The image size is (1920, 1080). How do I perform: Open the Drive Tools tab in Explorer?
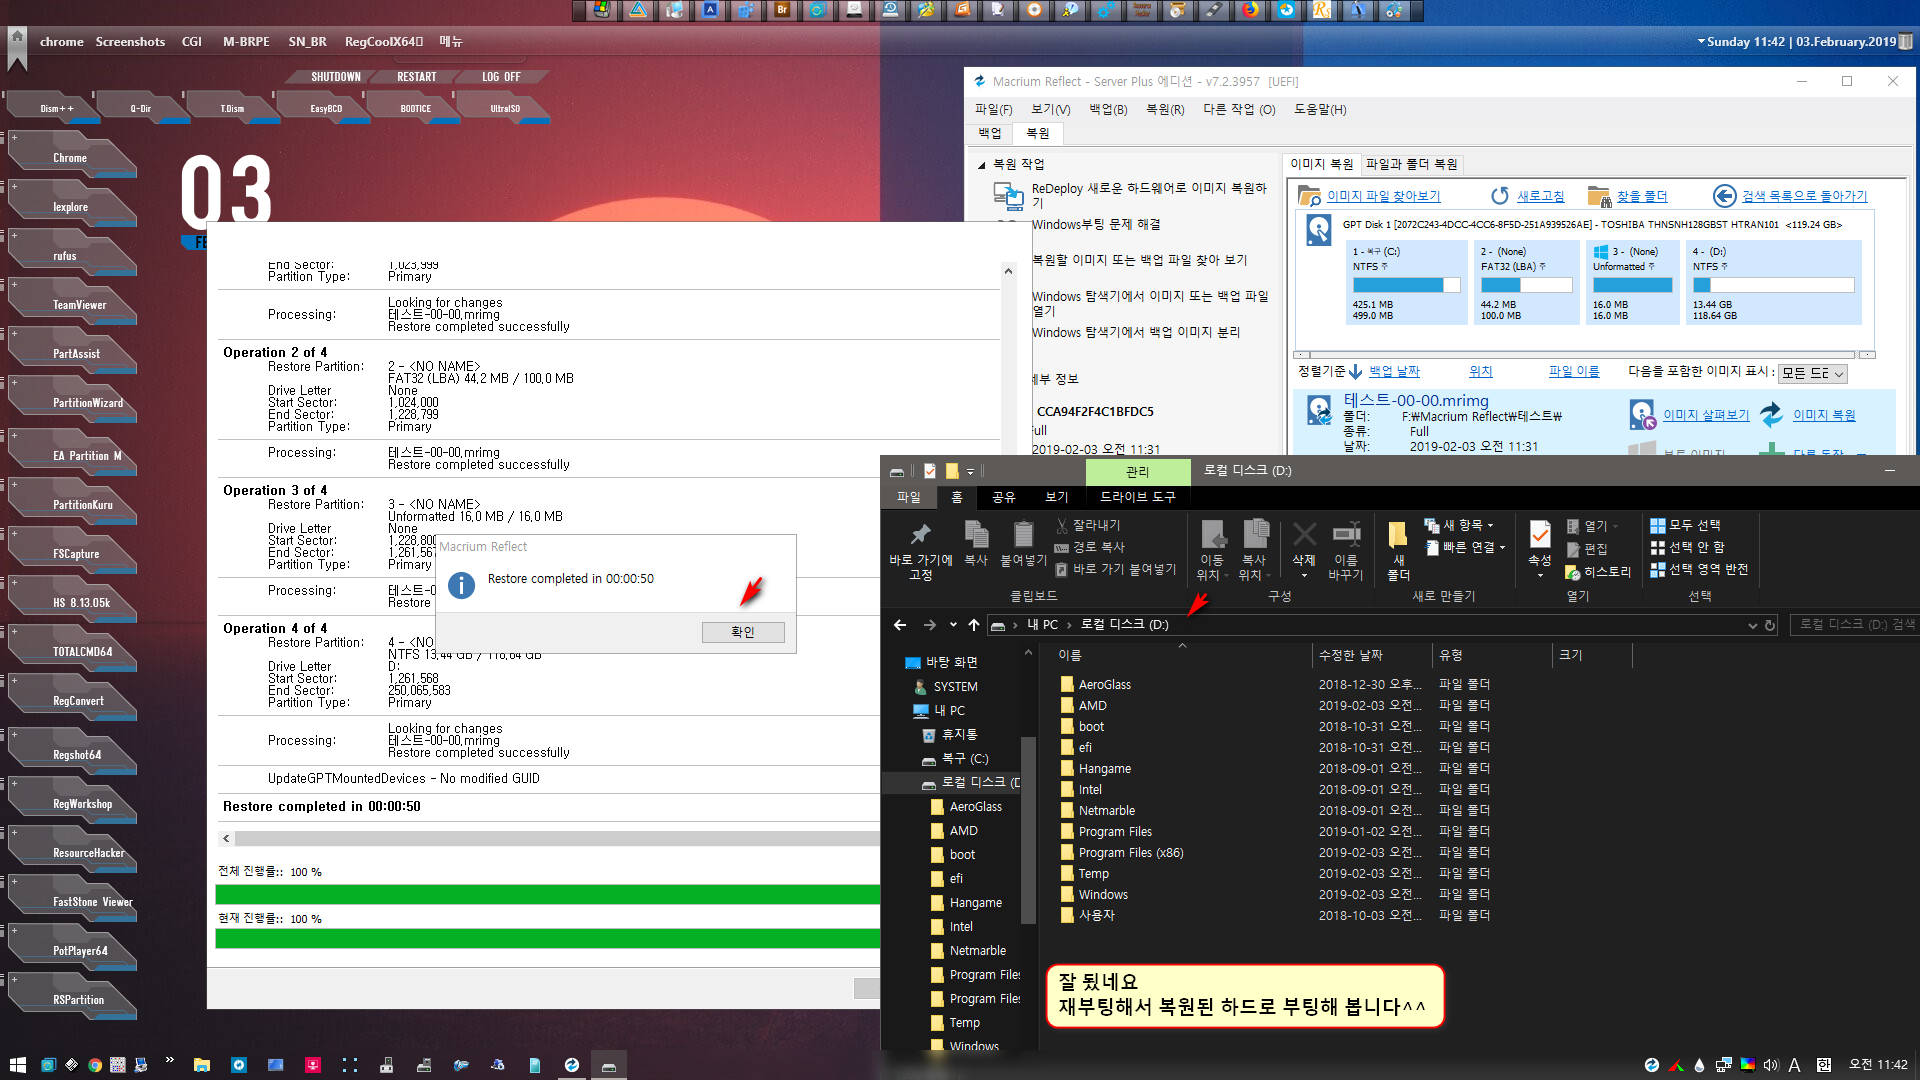point(1138,497)
